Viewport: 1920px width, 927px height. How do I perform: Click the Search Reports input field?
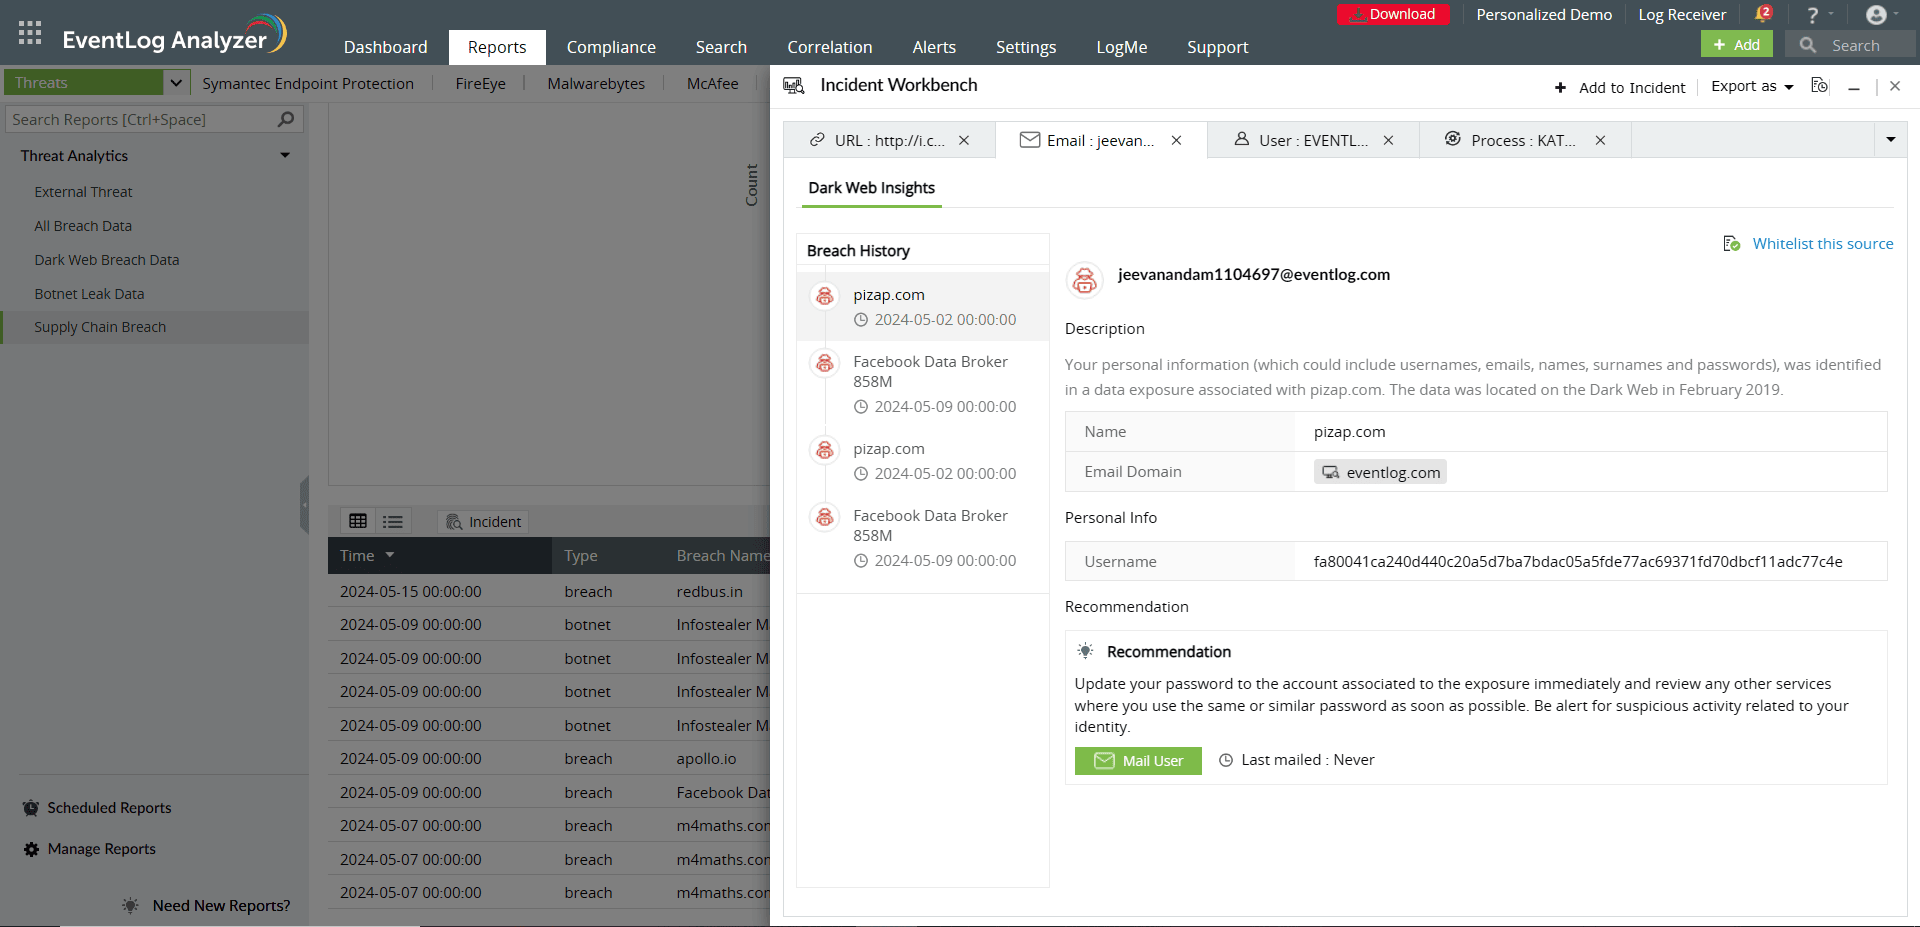(140, 119)
